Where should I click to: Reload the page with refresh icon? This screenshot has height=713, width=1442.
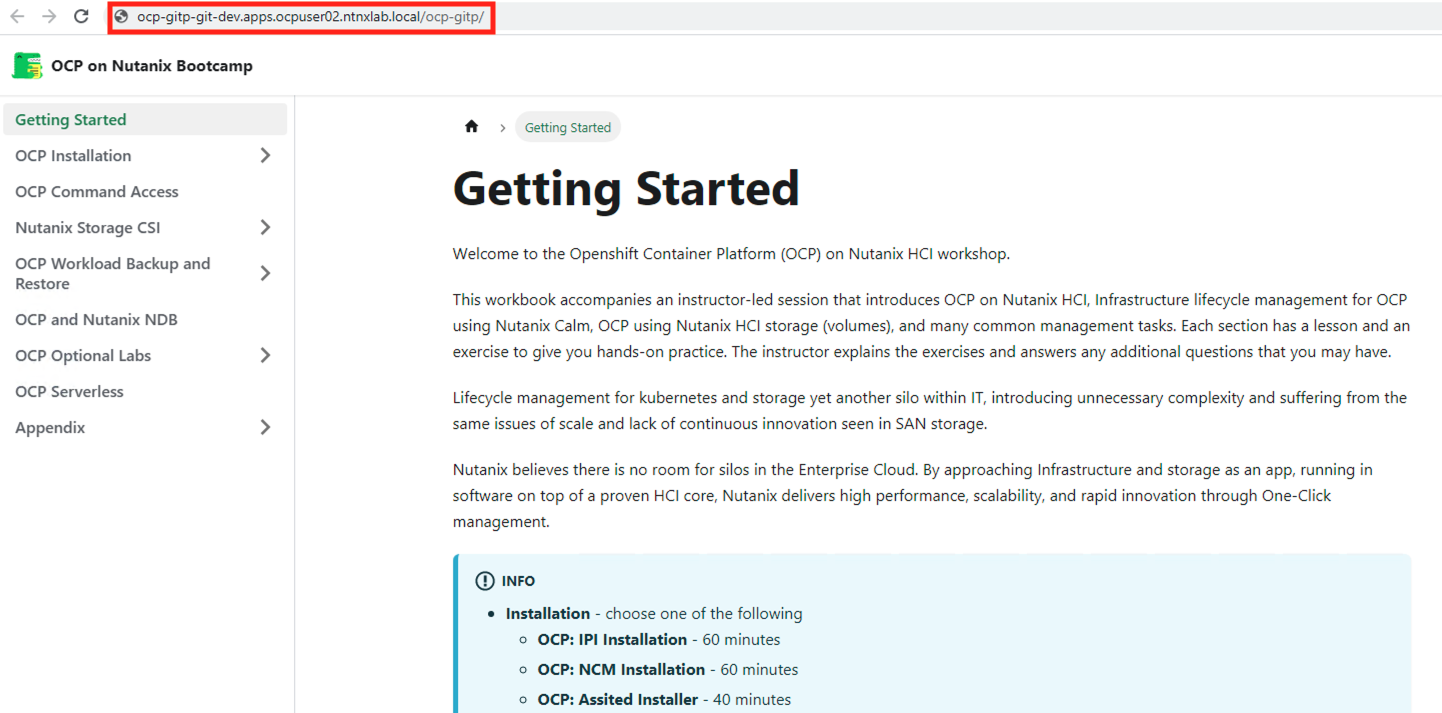[82, 17]
